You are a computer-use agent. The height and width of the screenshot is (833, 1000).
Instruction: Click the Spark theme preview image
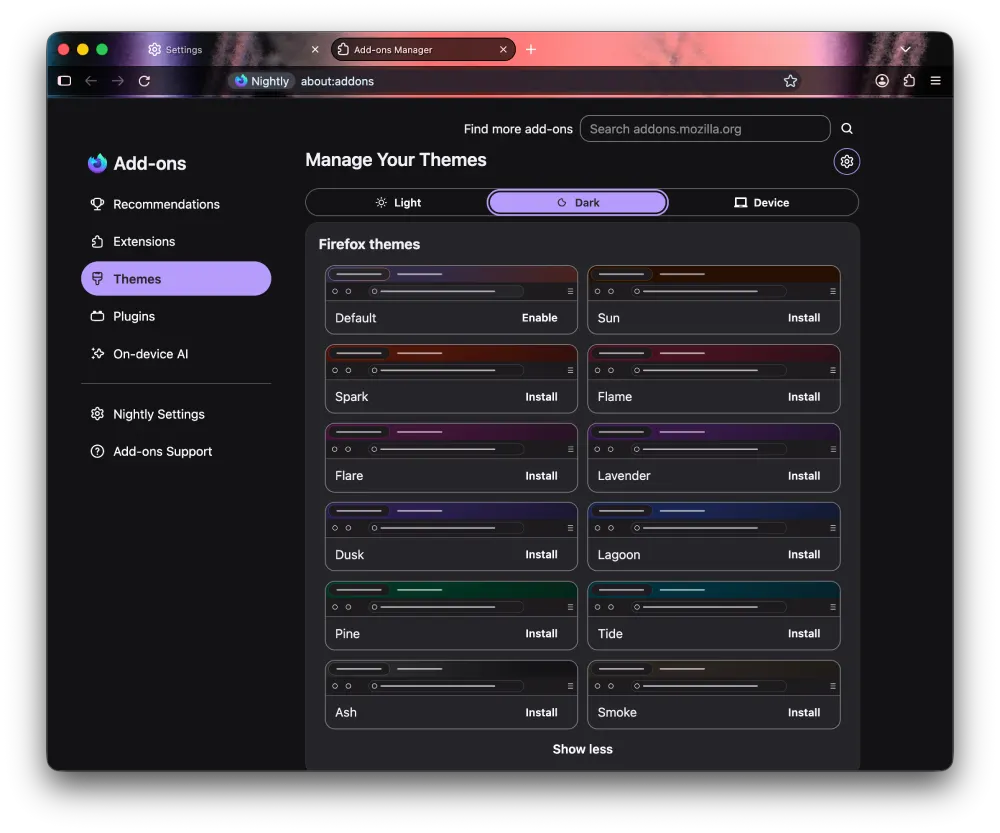pos(452,362)
